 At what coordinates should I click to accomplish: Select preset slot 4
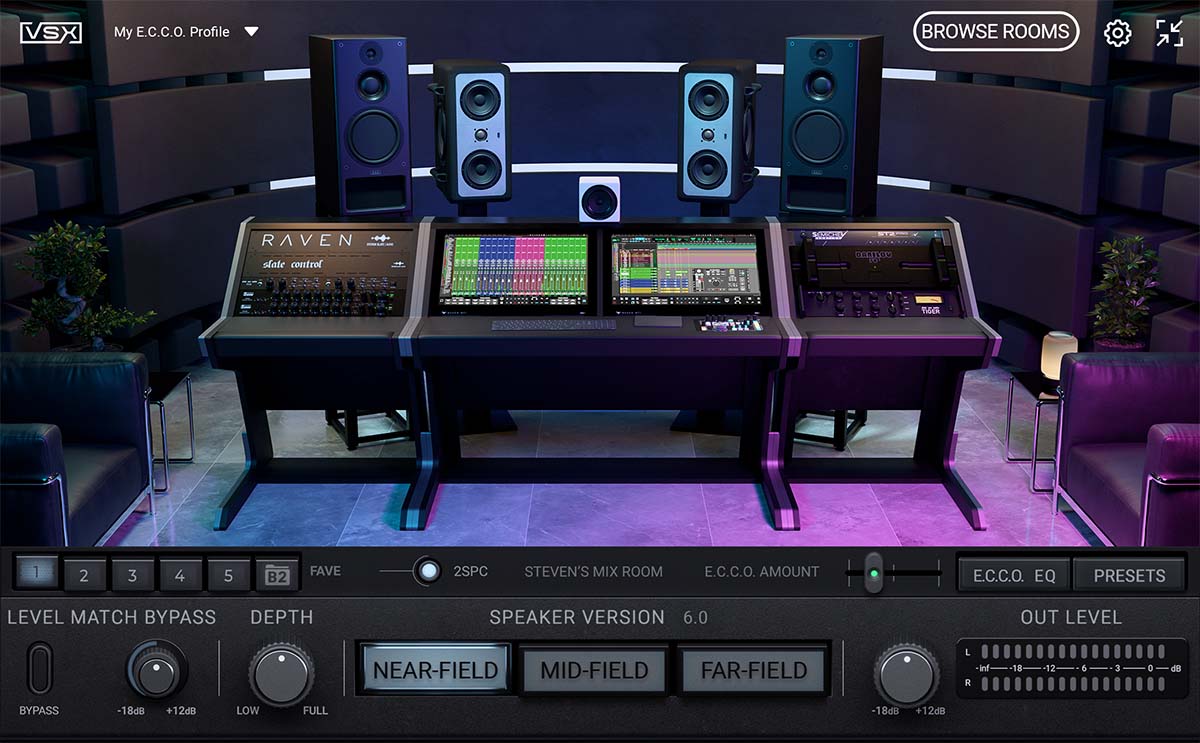180,574
